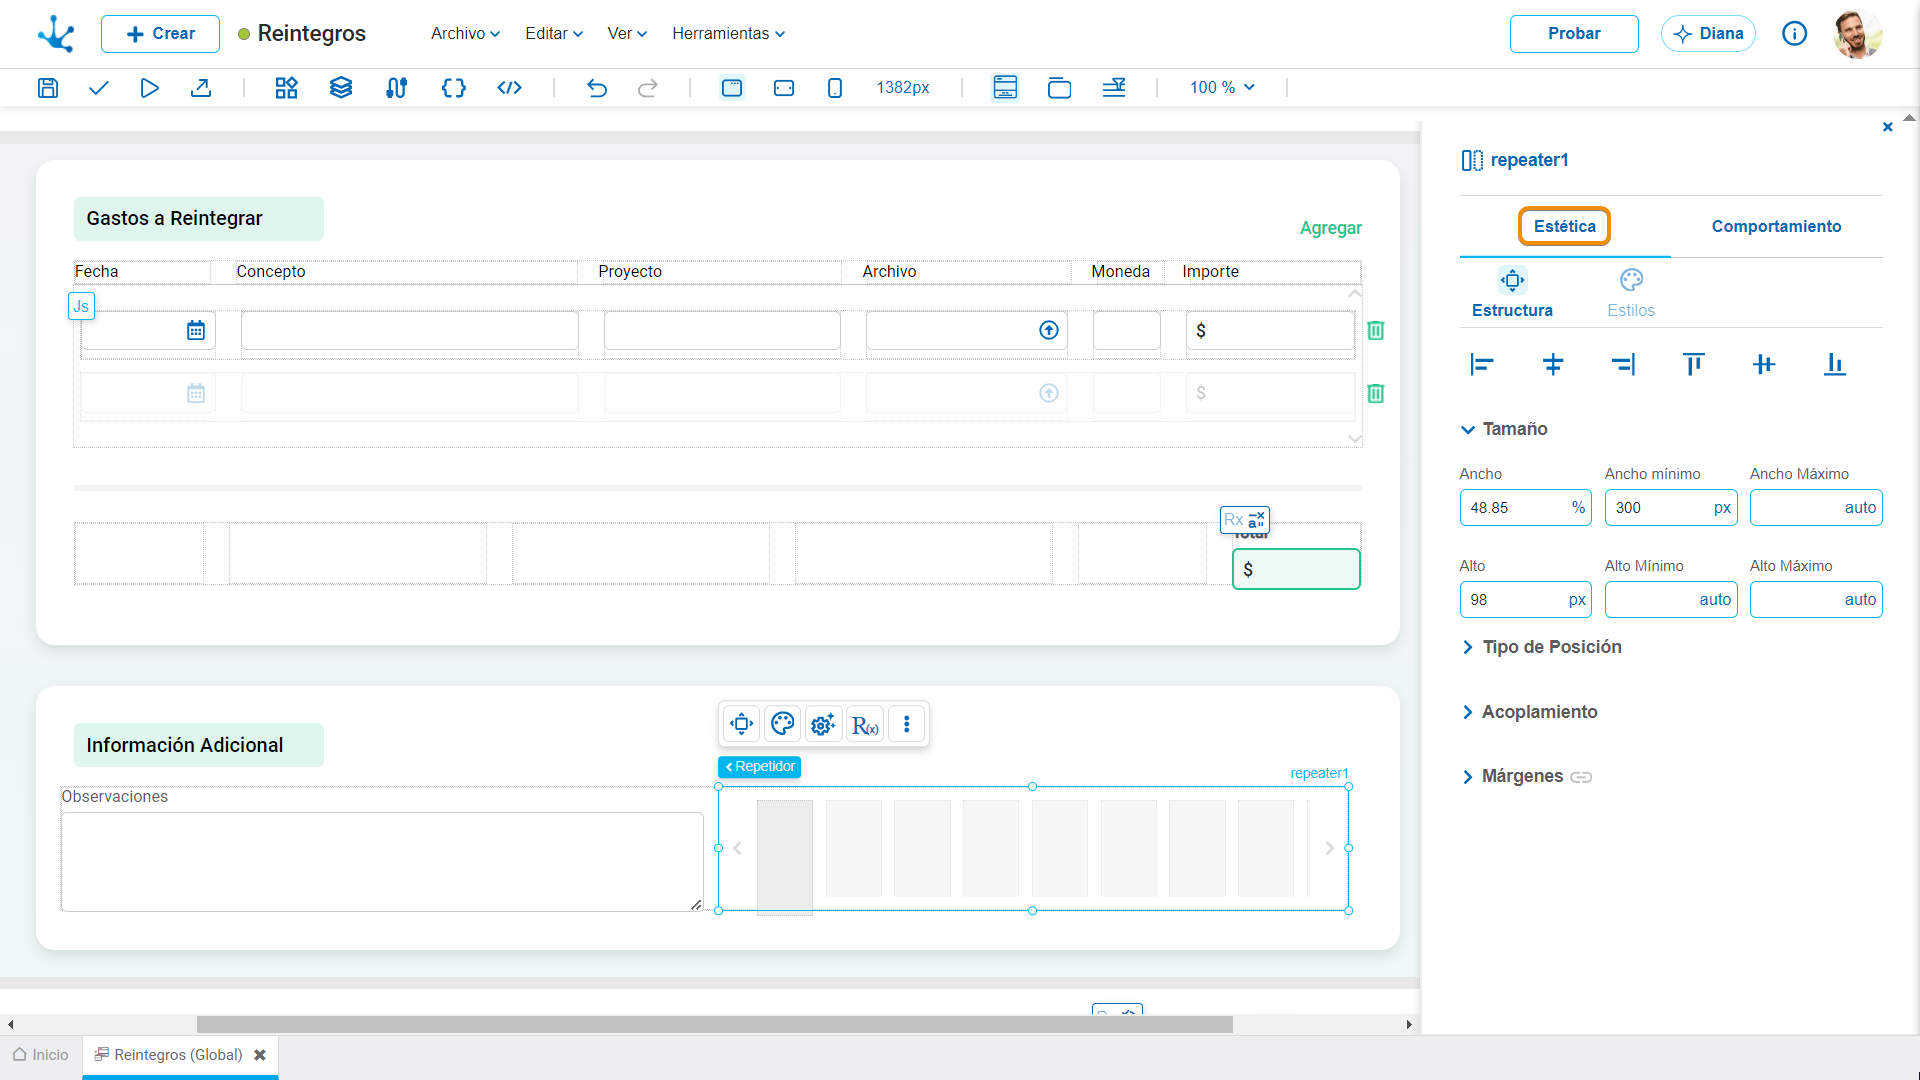Click the Probar button
Image resolution: width=1920 pixels, height=1080 pixels.
[x=1574, y=34]
